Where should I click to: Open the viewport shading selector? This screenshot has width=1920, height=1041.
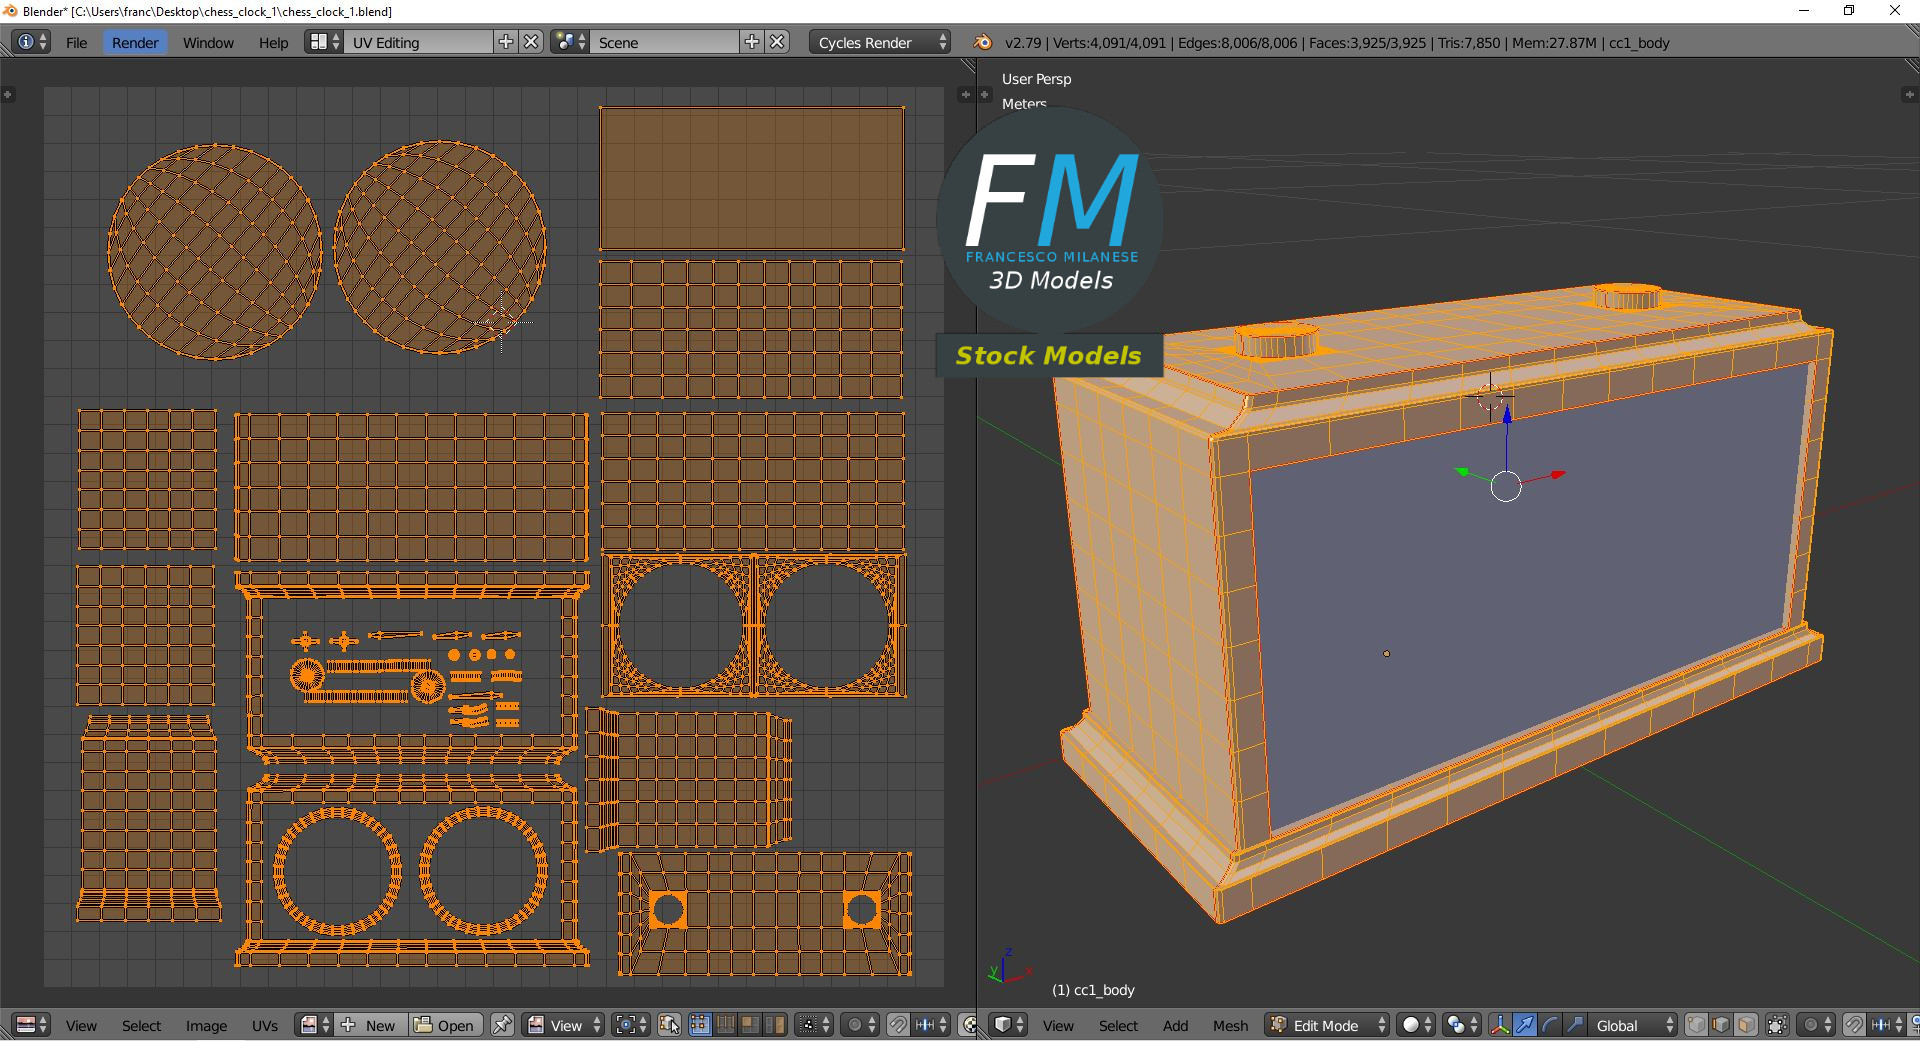tap(1416, 1025)
